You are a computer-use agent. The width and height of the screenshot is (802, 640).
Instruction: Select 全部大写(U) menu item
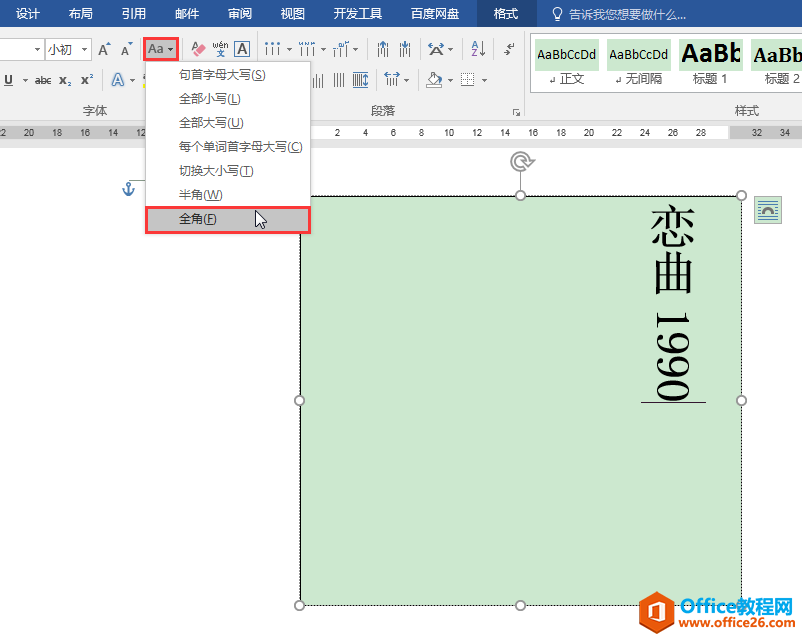[228, 123]
